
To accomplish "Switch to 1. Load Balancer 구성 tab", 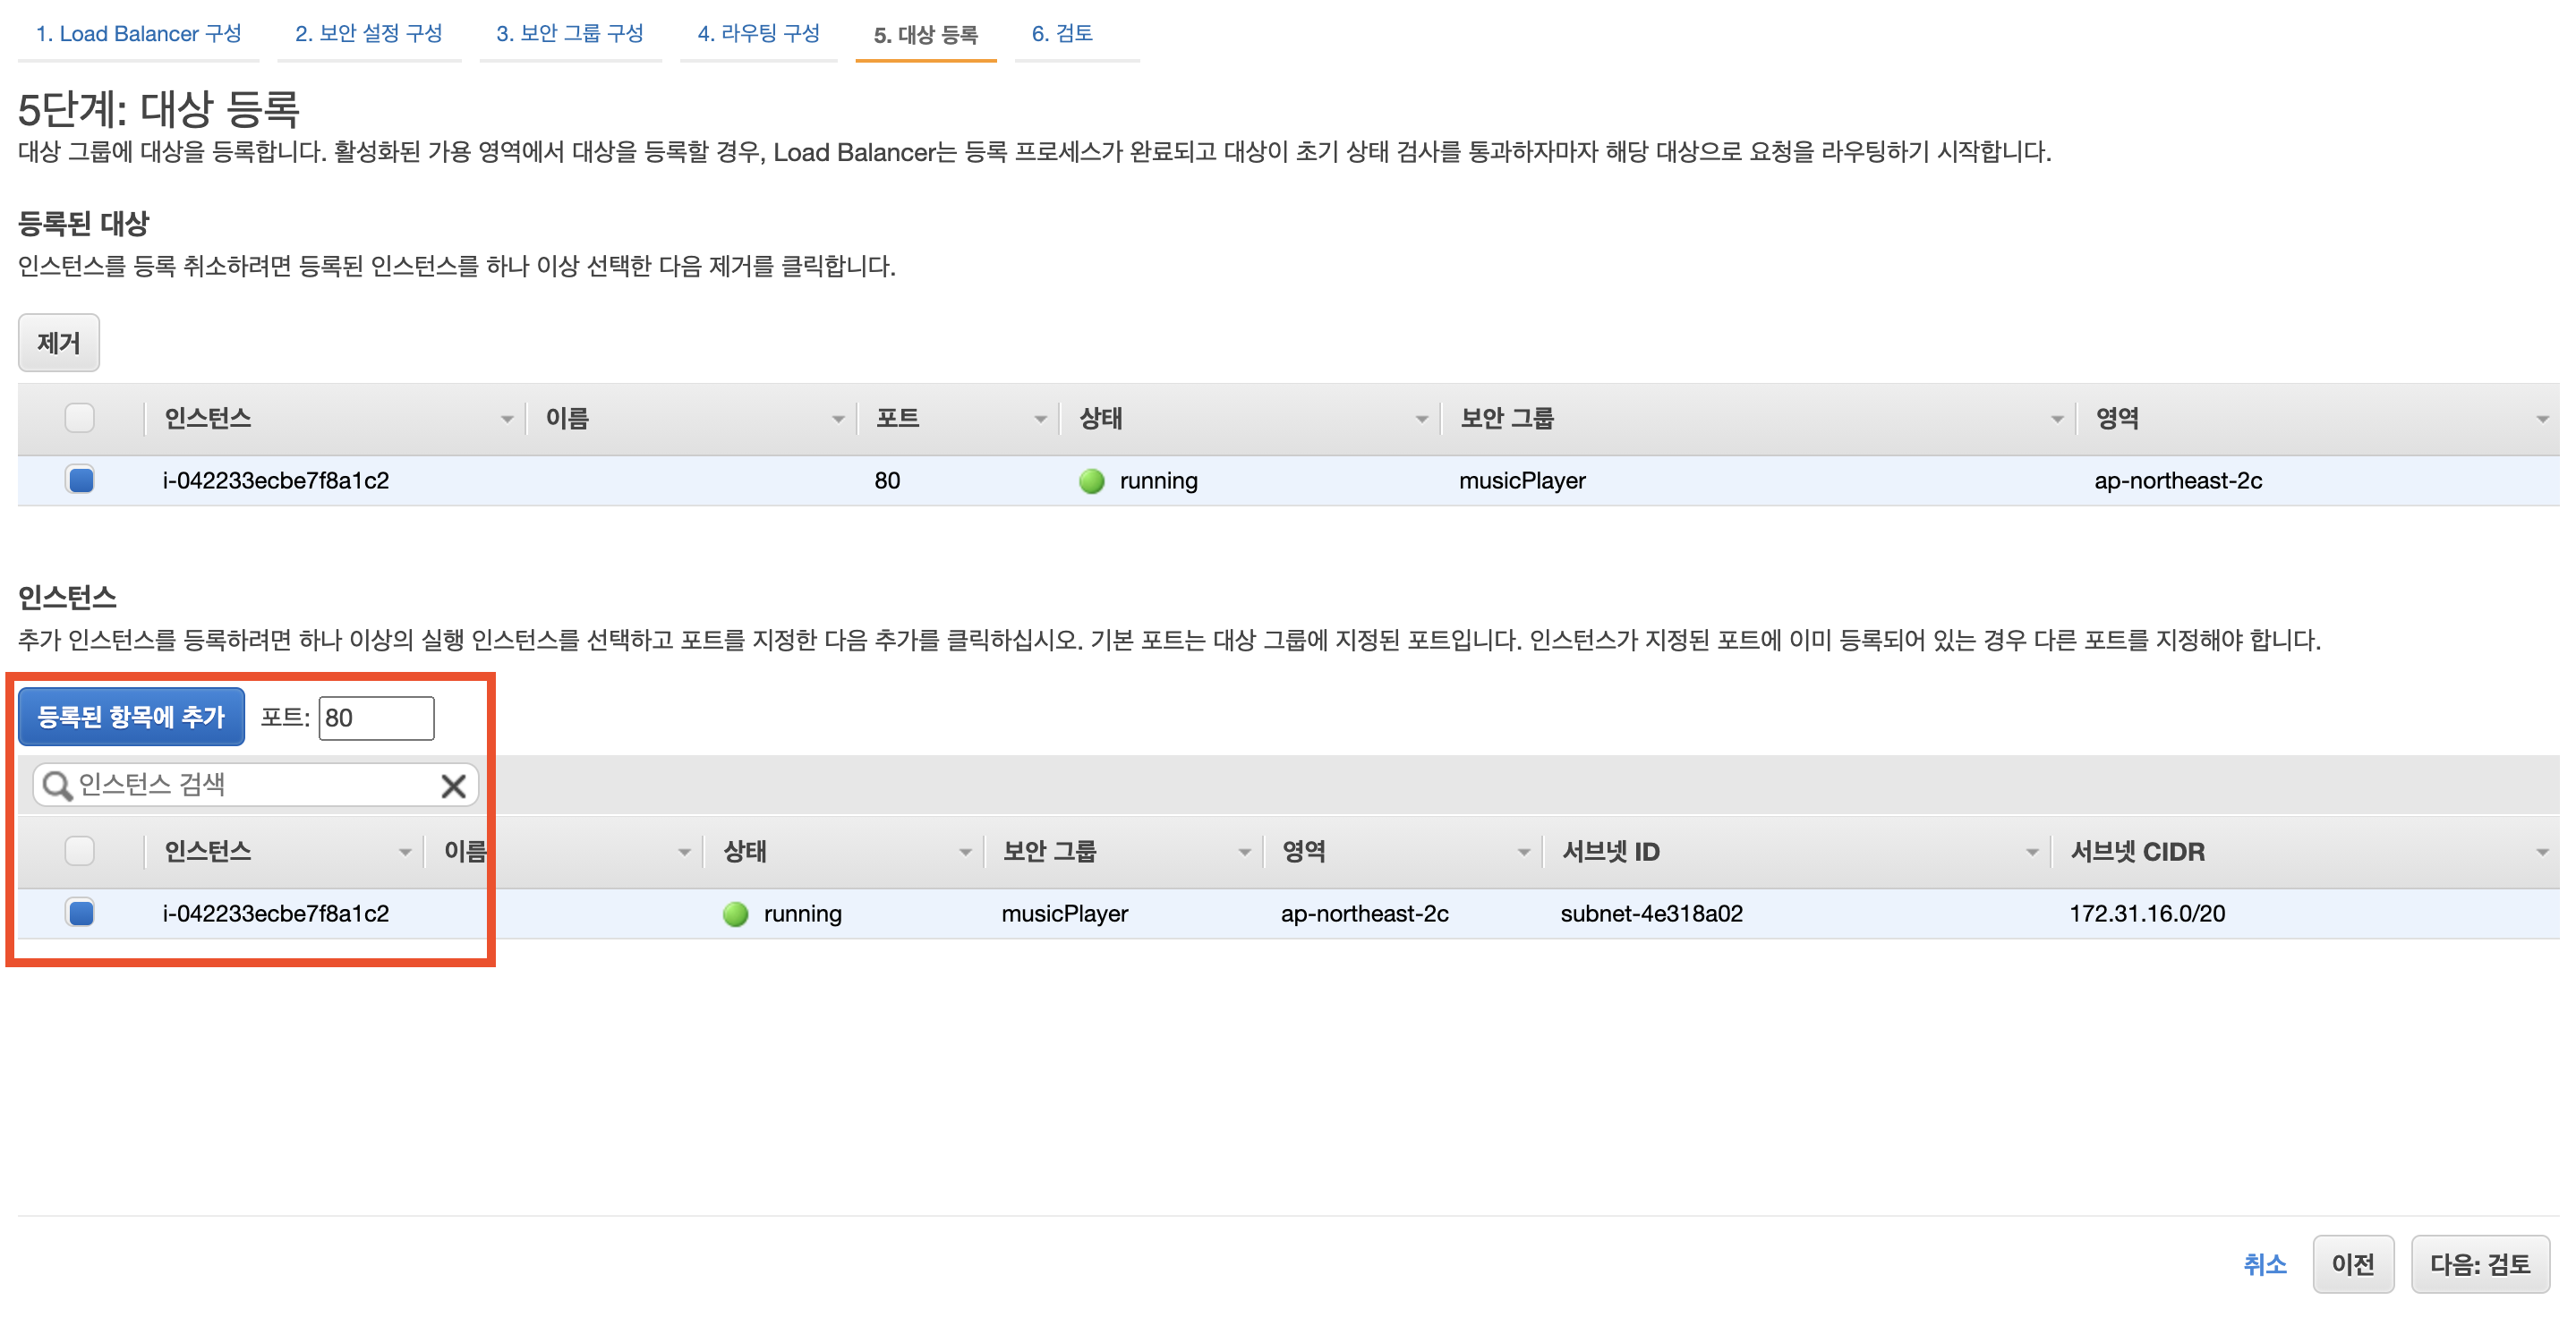I will [139, 34].
